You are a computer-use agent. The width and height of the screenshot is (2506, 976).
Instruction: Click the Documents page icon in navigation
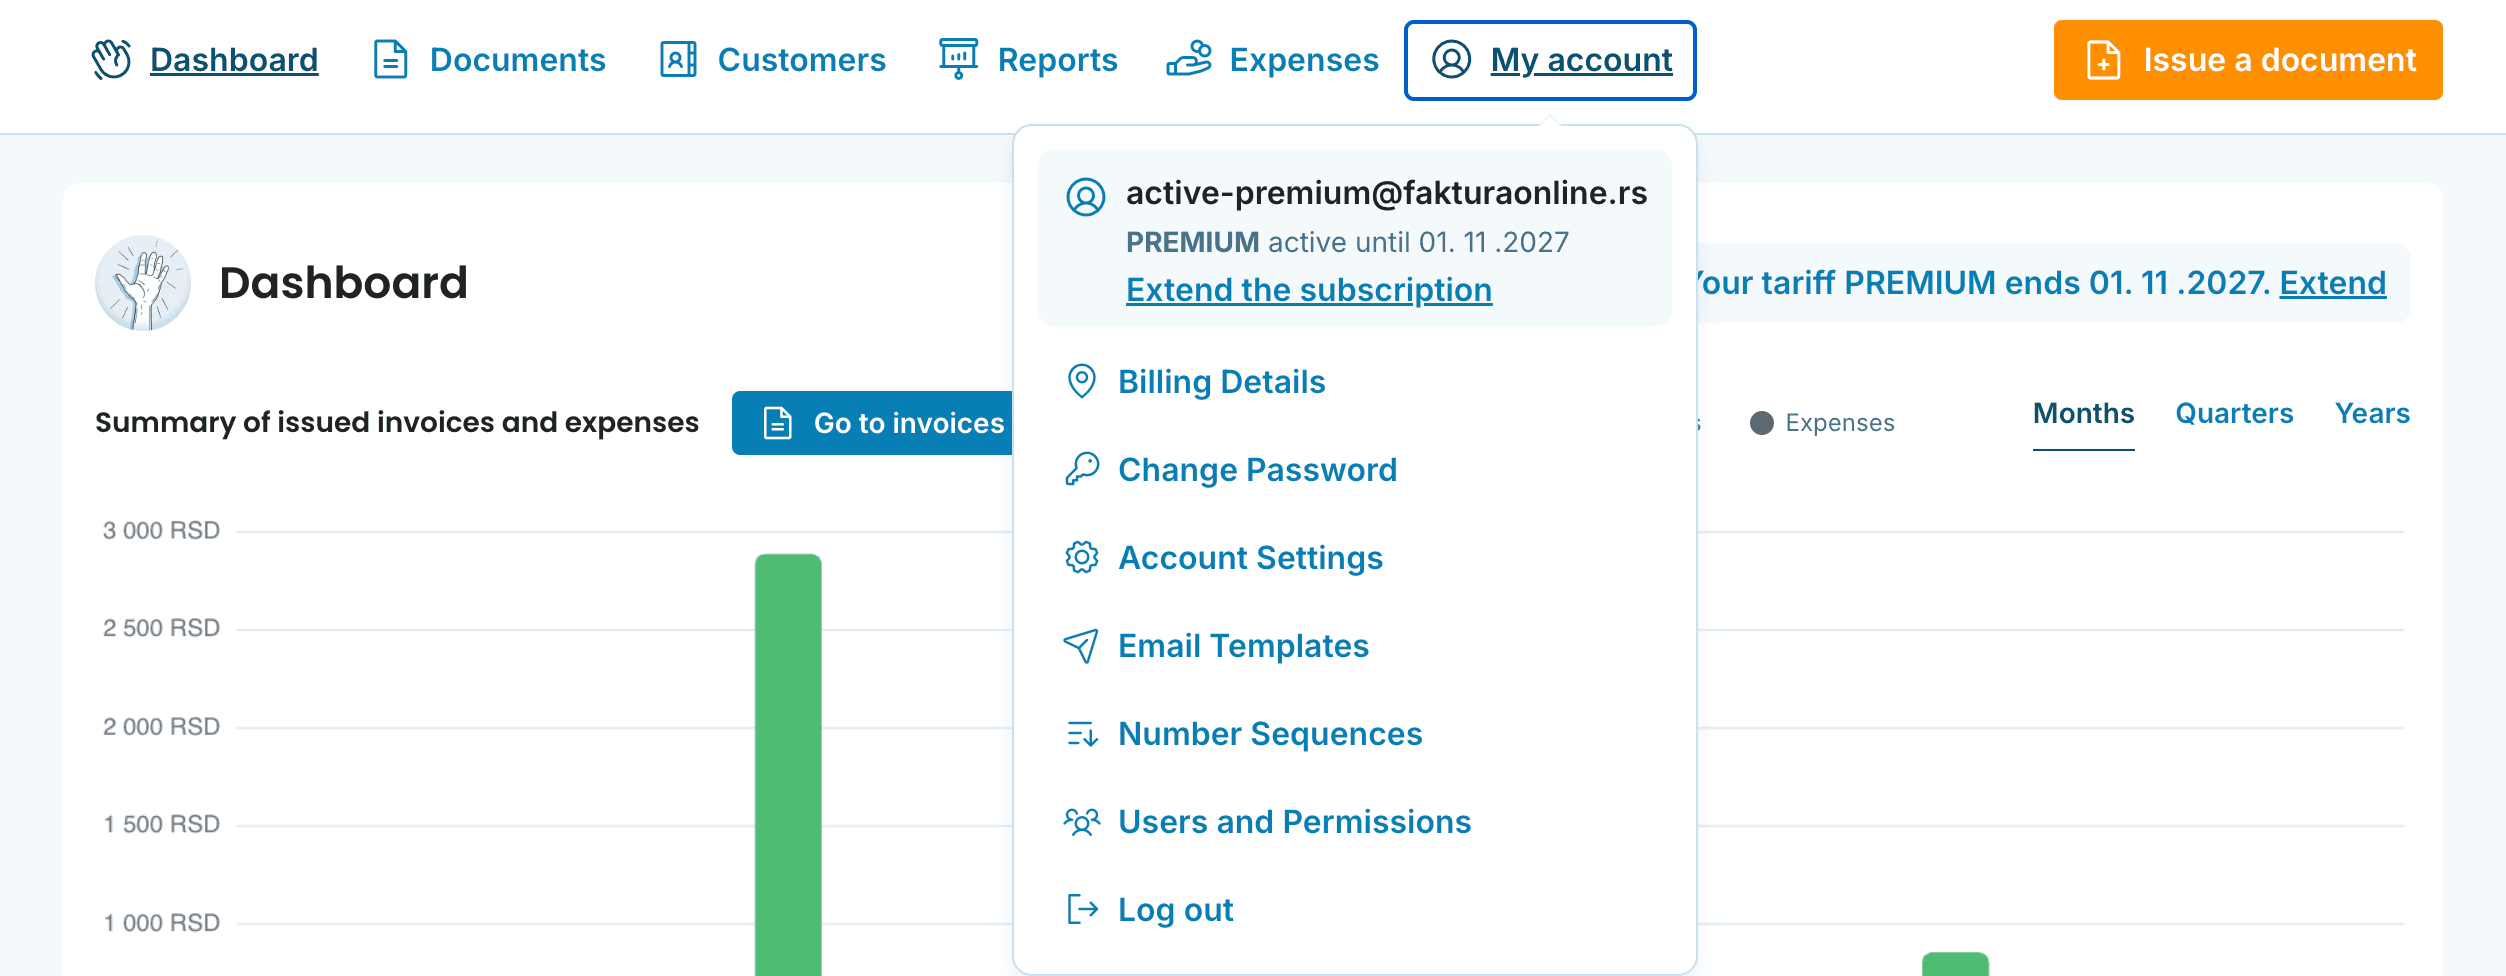pos(390,60)
